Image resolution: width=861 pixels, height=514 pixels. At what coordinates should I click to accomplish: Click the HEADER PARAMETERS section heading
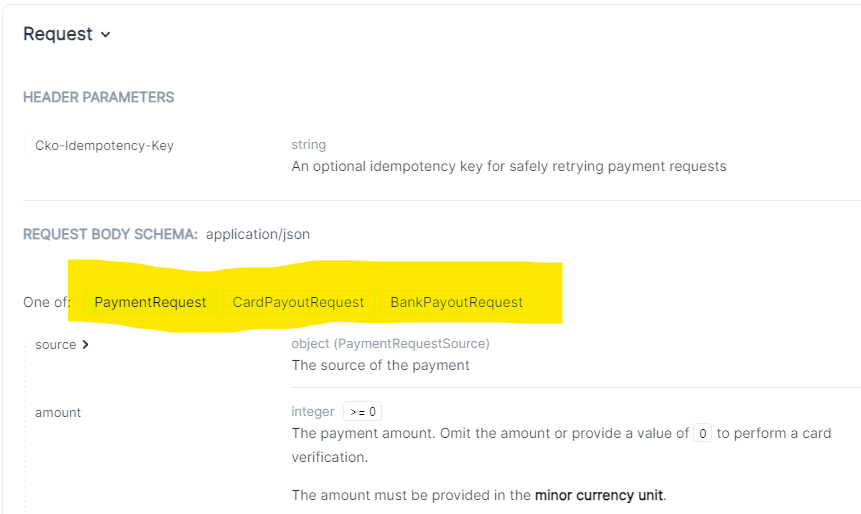pos(98,98)
